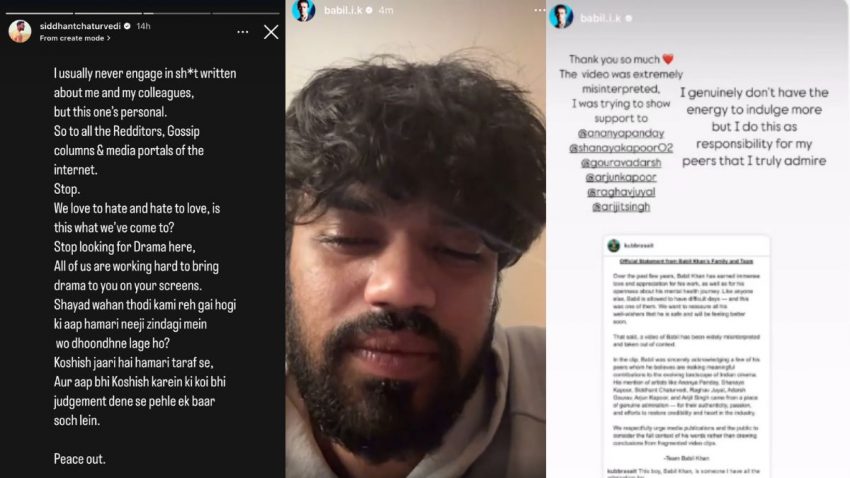Open siddhantchaturvedi's profile picture
The width and height of the screenshot is (850, 478).
click(20, 31)
